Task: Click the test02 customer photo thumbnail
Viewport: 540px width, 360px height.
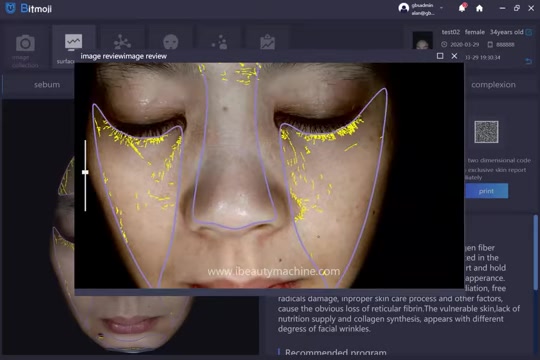Action: click(423, 40)
